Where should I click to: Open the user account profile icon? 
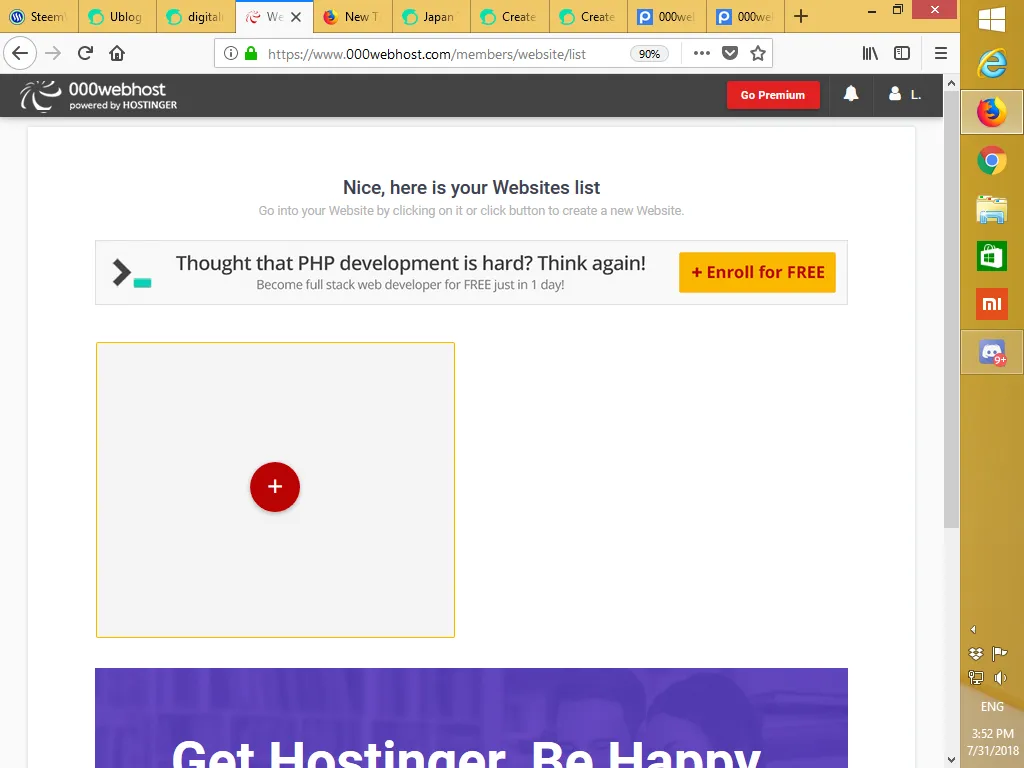click(x=895, y=95)
